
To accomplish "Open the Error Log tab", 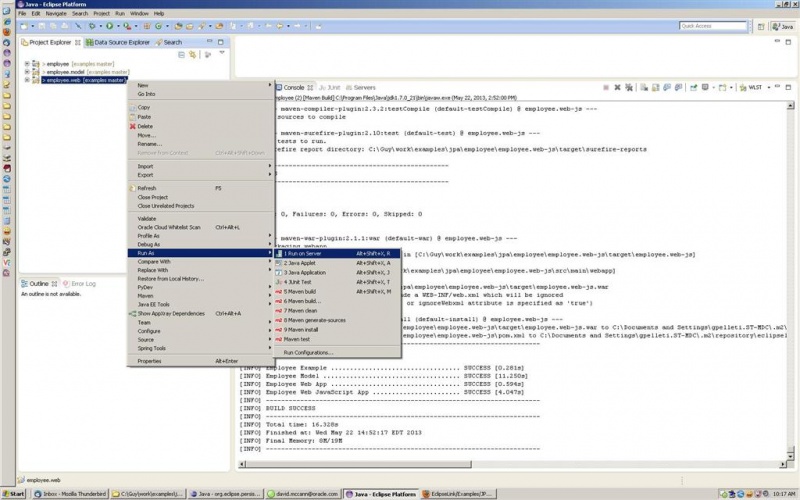I will tap(79, 284).
